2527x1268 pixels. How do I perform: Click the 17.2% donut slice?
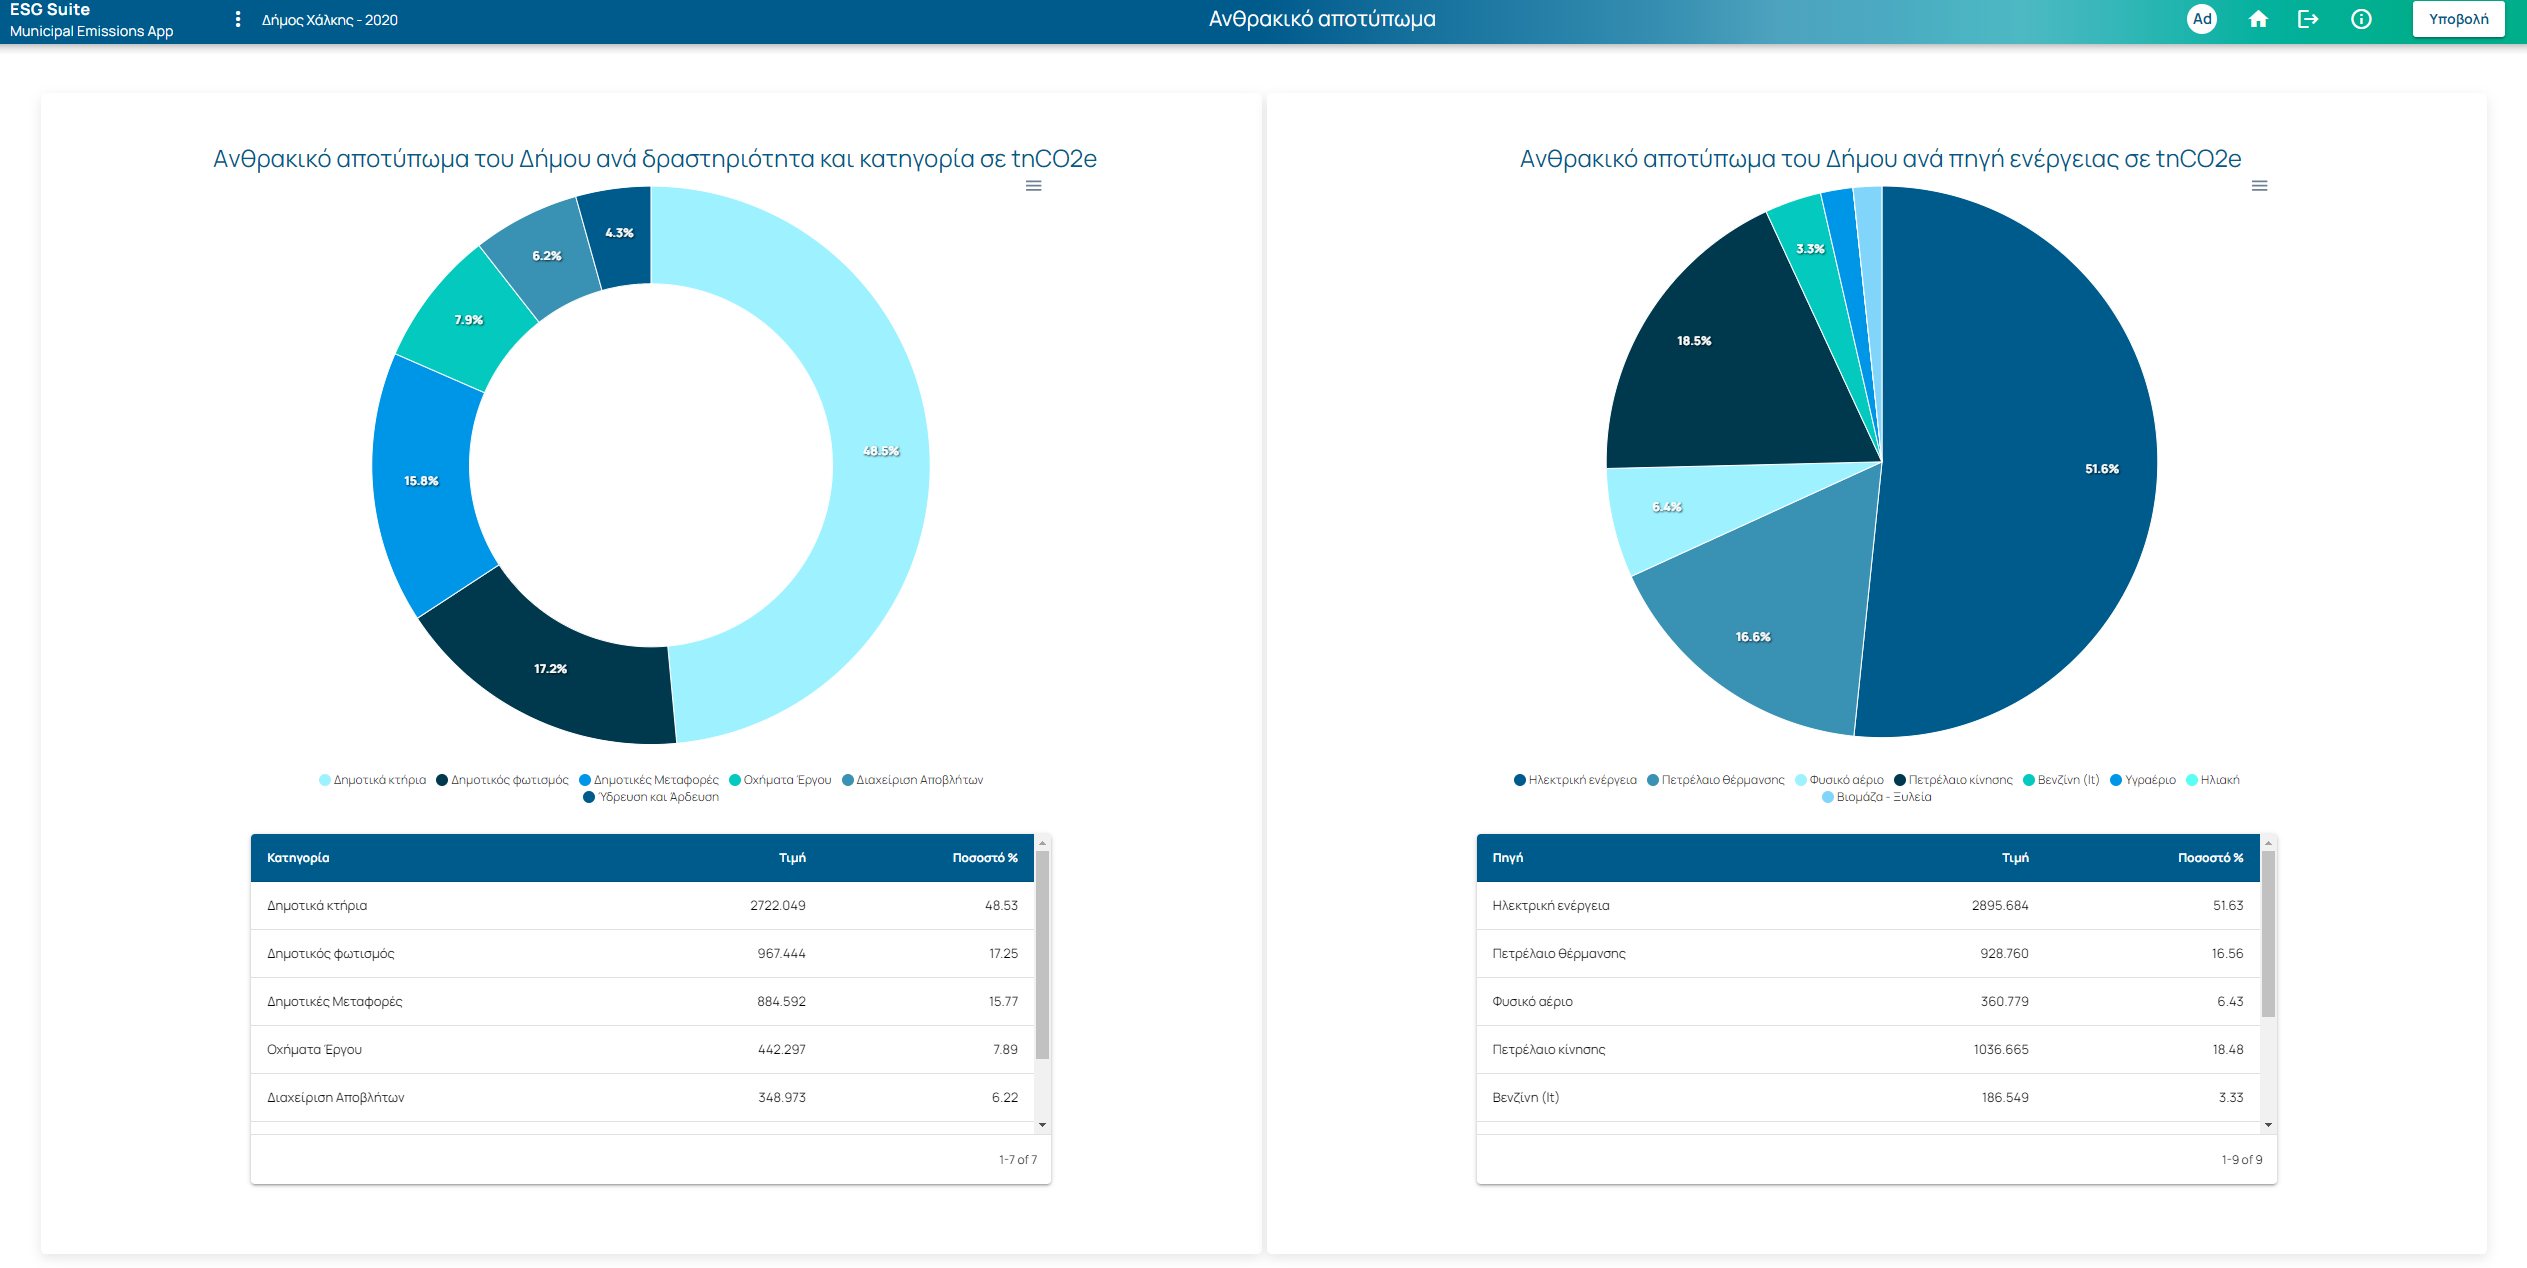[551, 669]
